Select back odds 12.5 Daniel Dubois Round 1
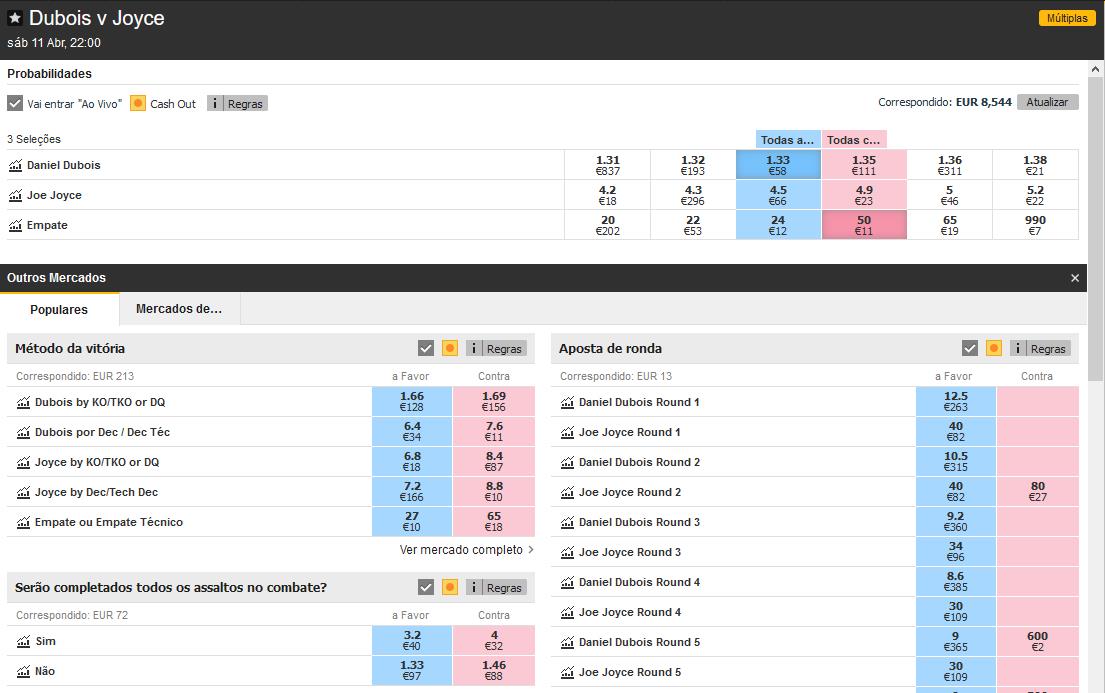 956,402
